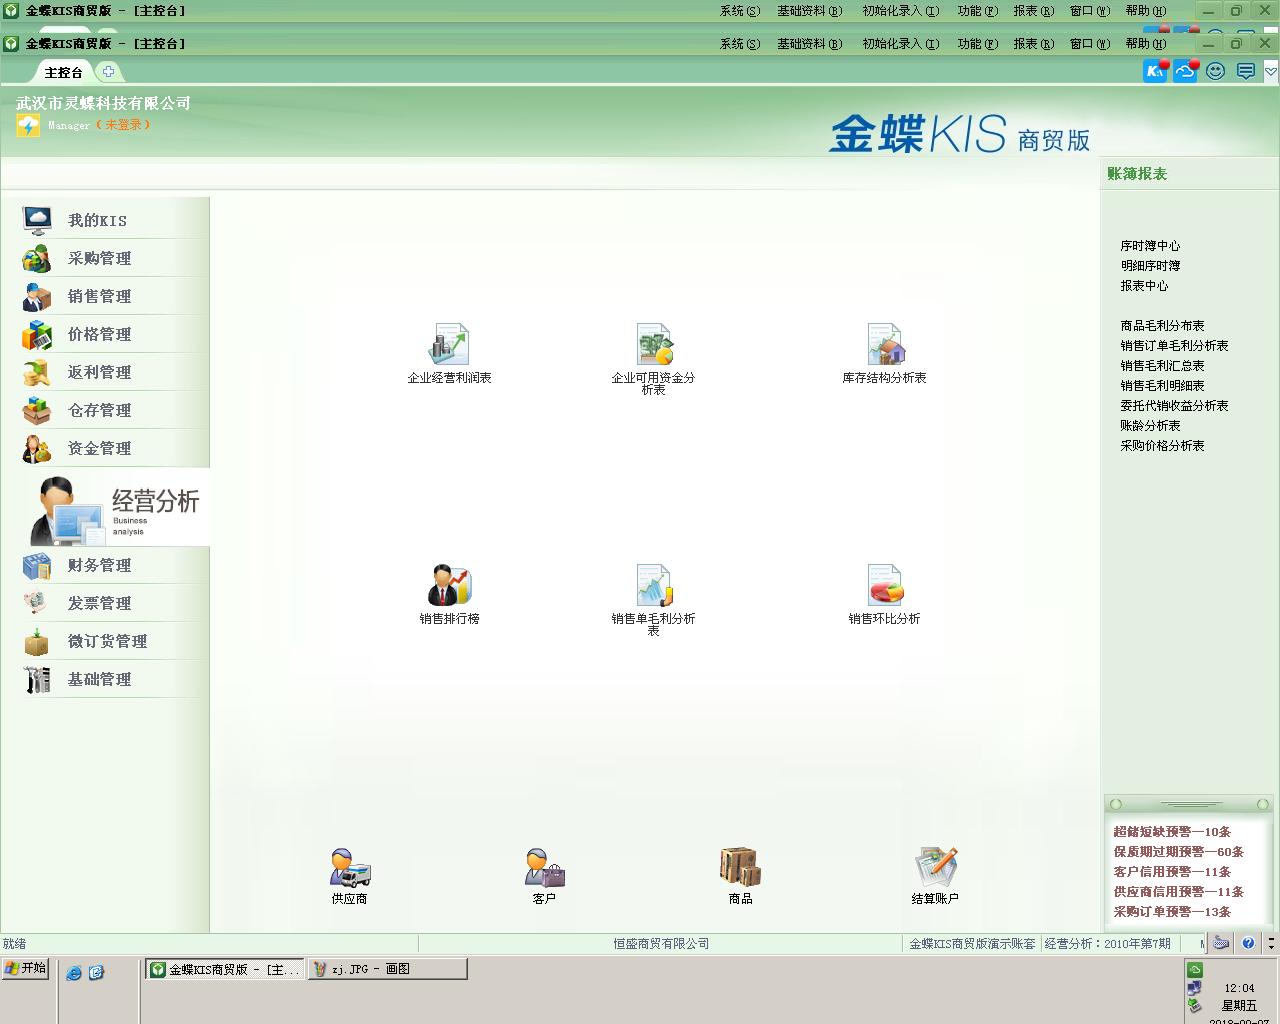
Task: Click the blue question mark help icon
Action: point(1248,943)
